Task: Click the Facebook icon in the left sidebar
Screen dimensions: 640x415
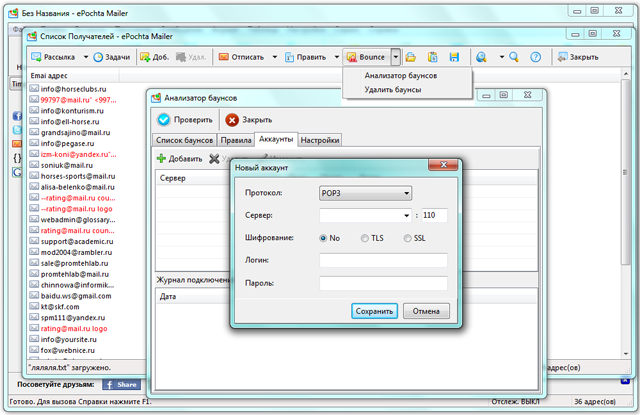Action: tap(17, 116)
